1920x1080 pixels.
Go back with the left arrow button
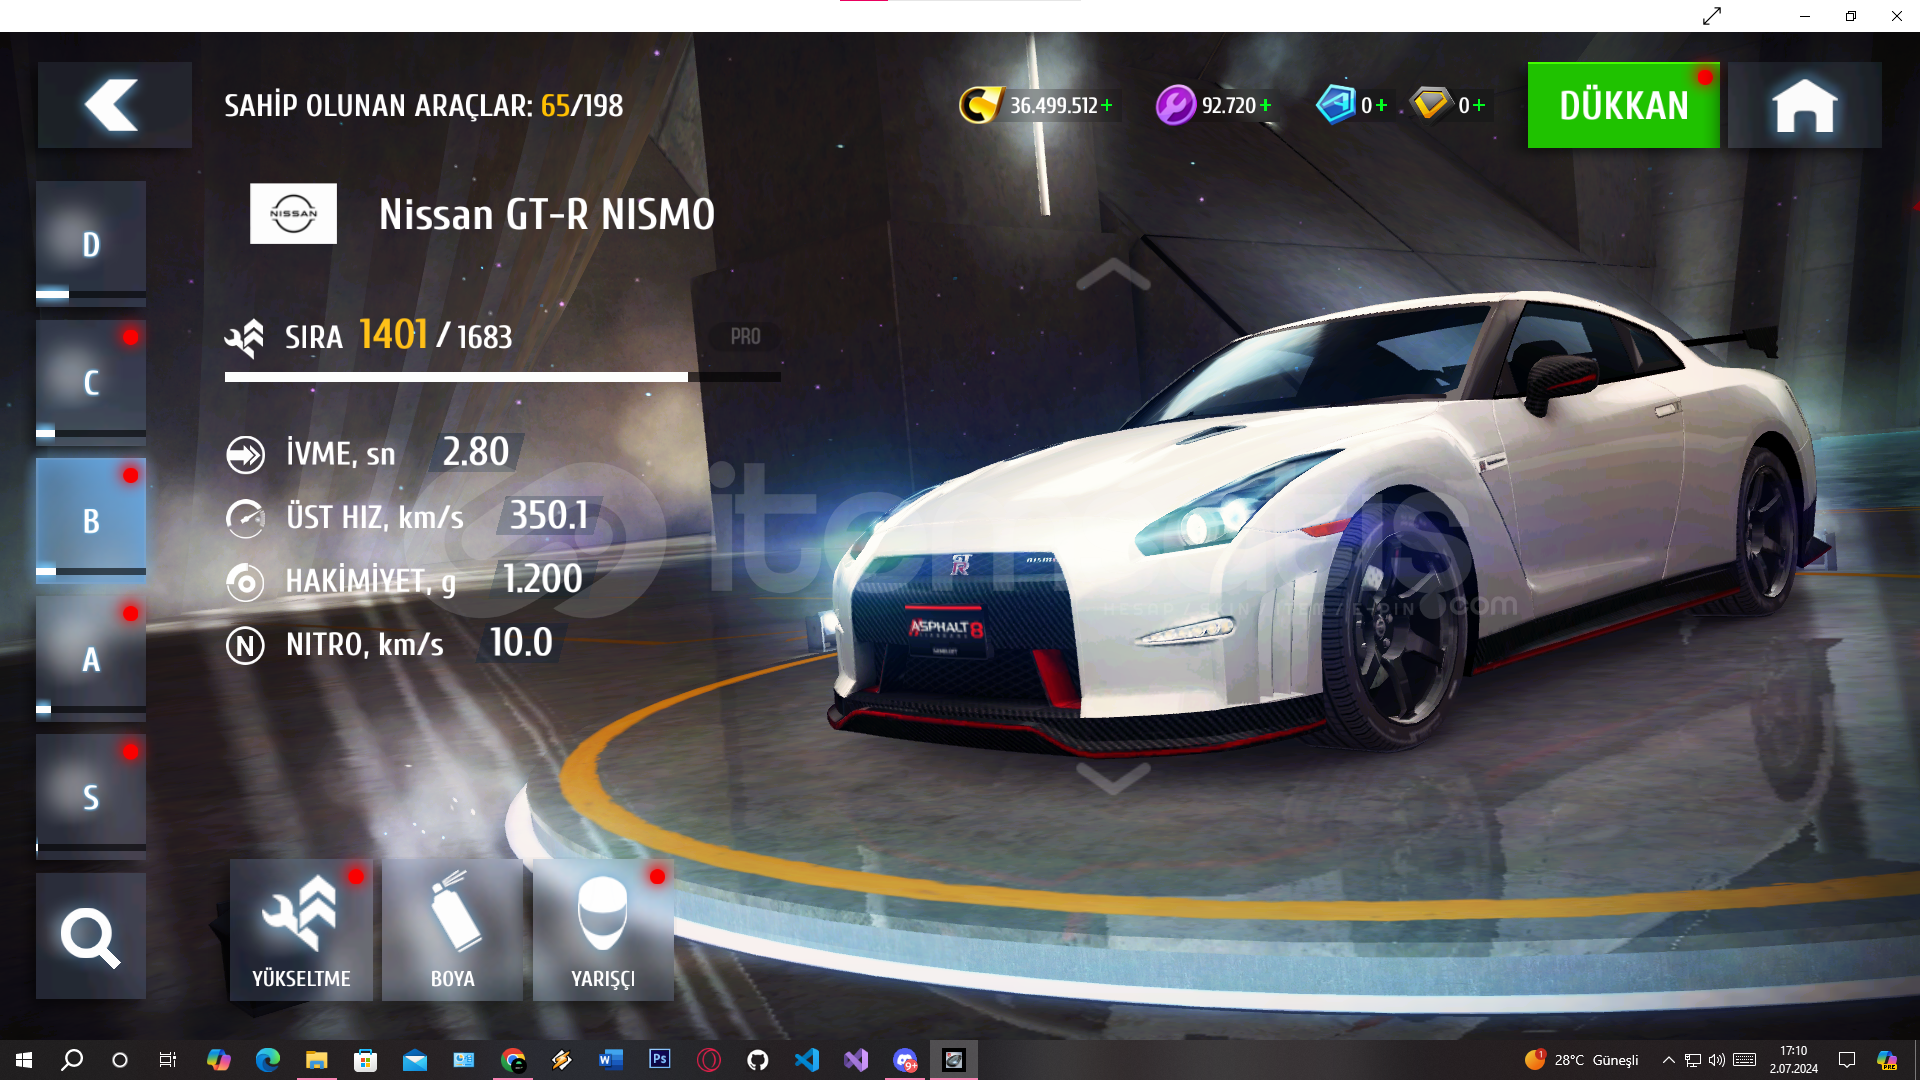click(x=114, y=105)
